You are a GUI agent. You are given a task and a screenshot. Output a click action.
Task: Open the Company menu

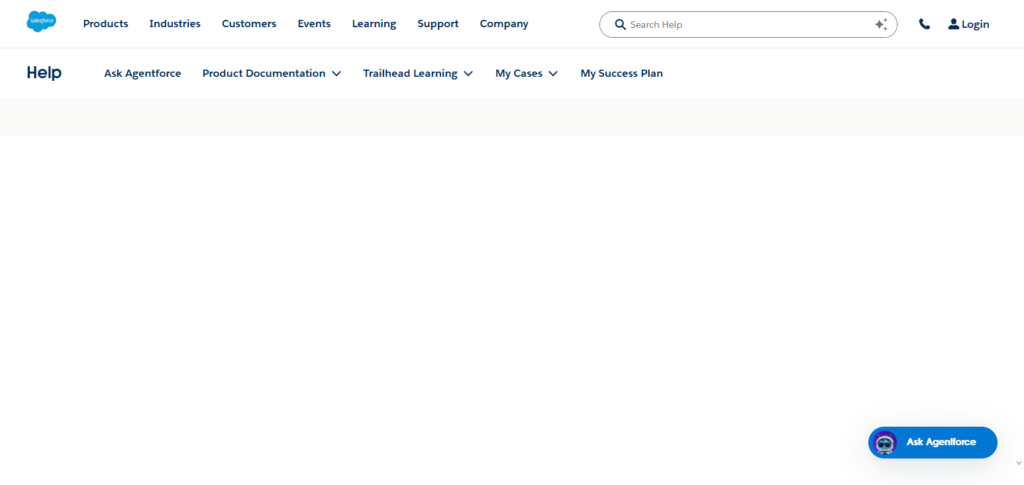coord(504,23)
